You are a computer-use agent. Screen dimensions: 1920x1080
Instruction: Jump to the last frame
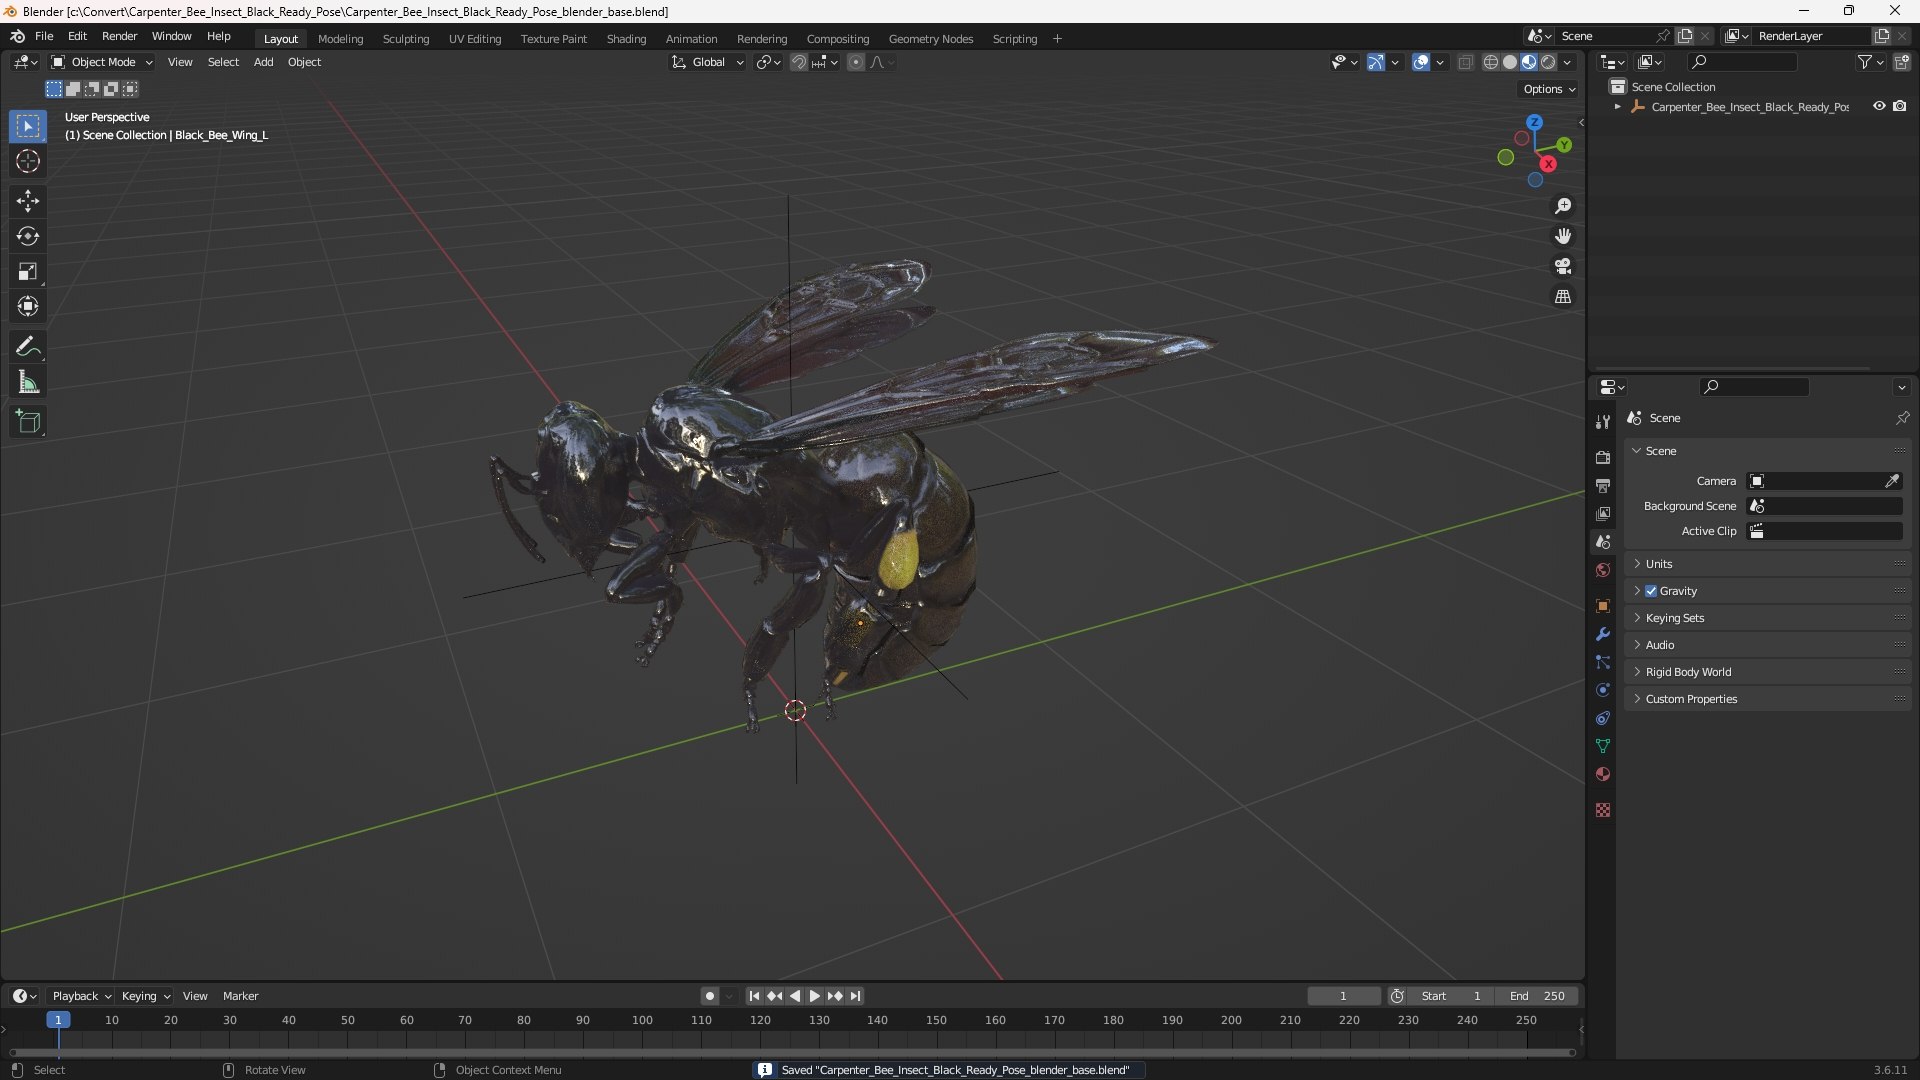(855, 996)
